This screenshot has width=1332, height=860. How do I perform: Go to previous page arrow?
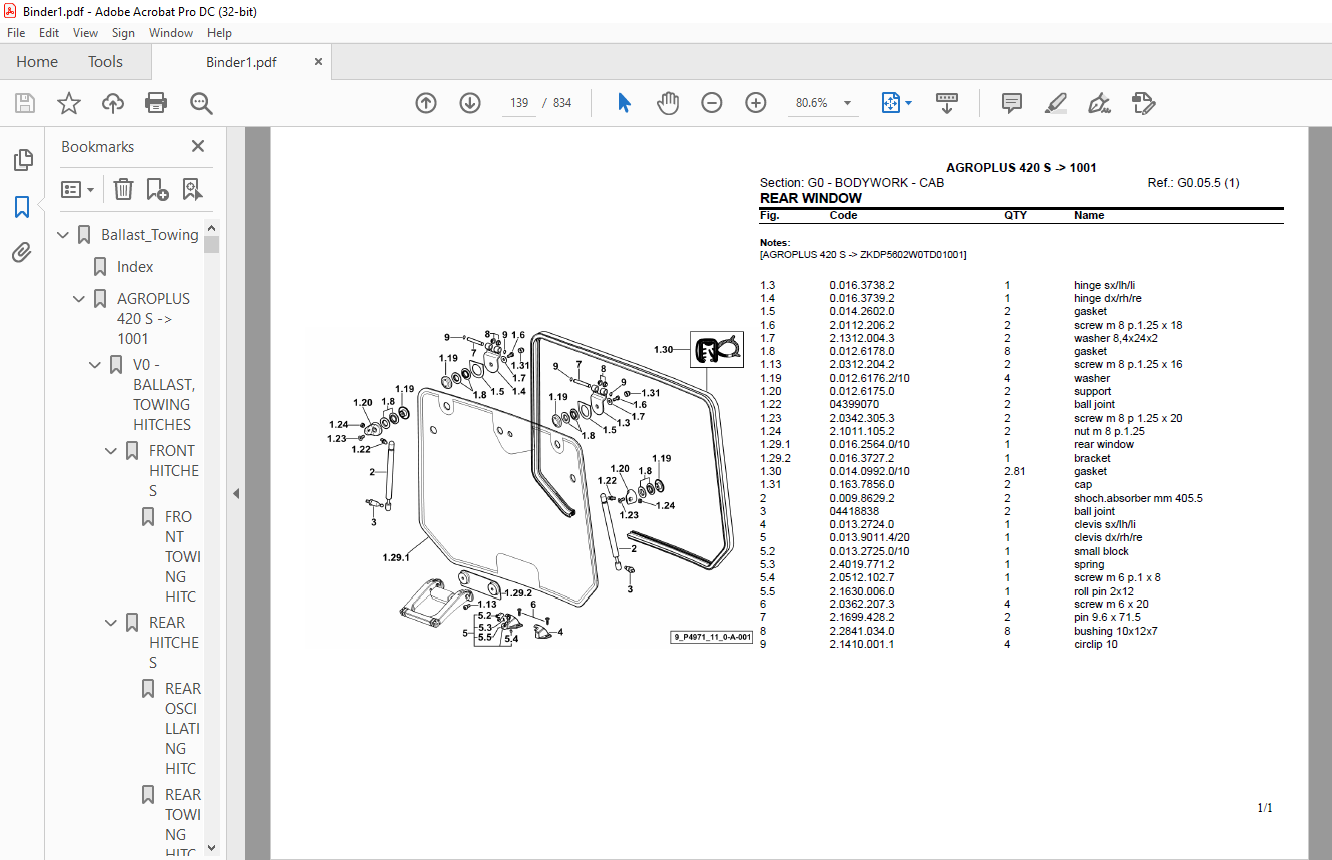(426, 103)
